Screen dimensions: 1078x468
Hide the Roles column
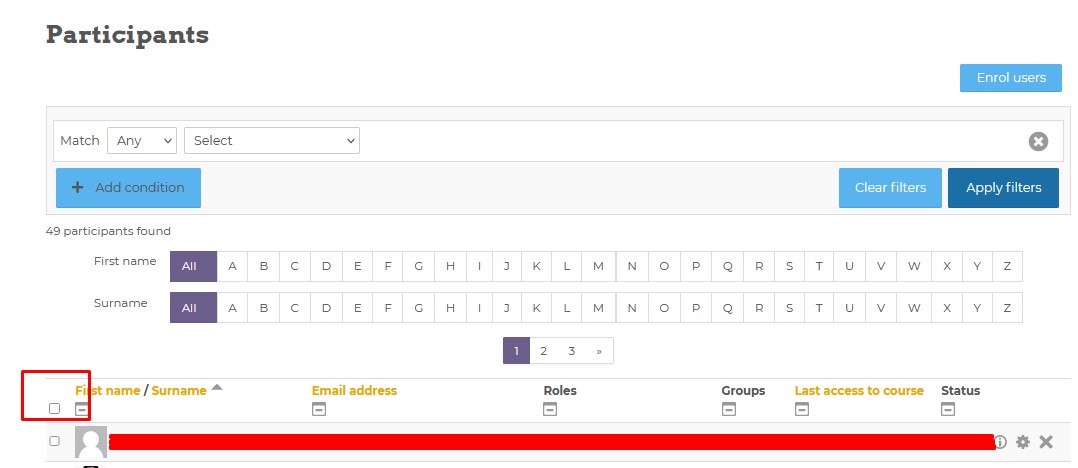click(550, 409)
